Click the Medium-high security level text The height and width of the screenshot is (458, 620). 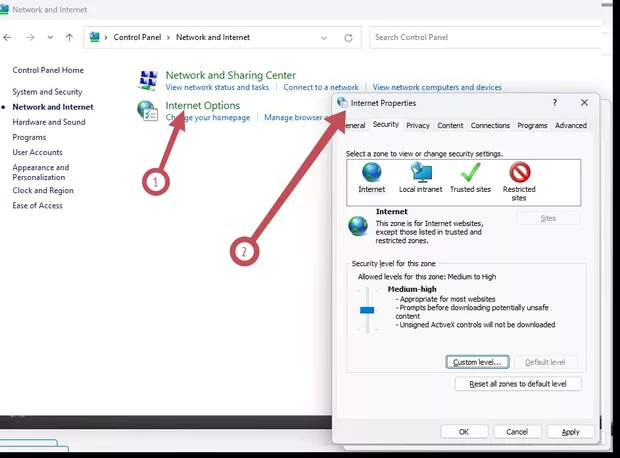pos(412,289)
